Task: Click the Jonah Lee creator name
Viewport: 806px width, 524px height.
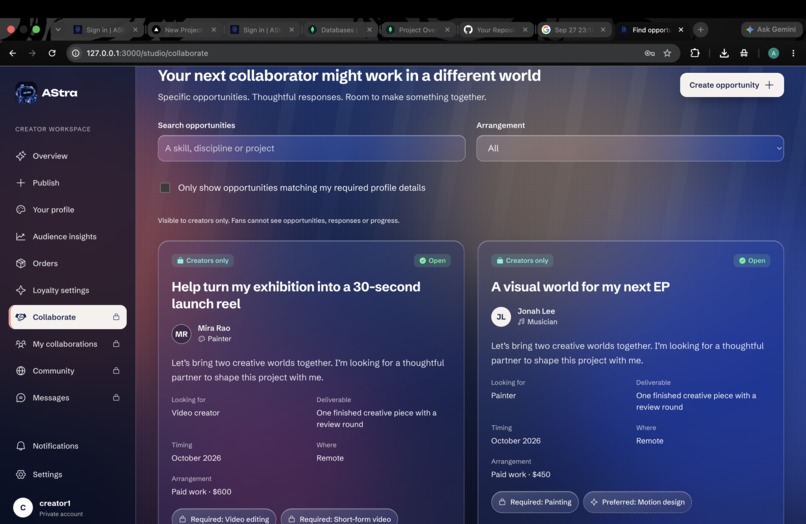Action: 536,311
